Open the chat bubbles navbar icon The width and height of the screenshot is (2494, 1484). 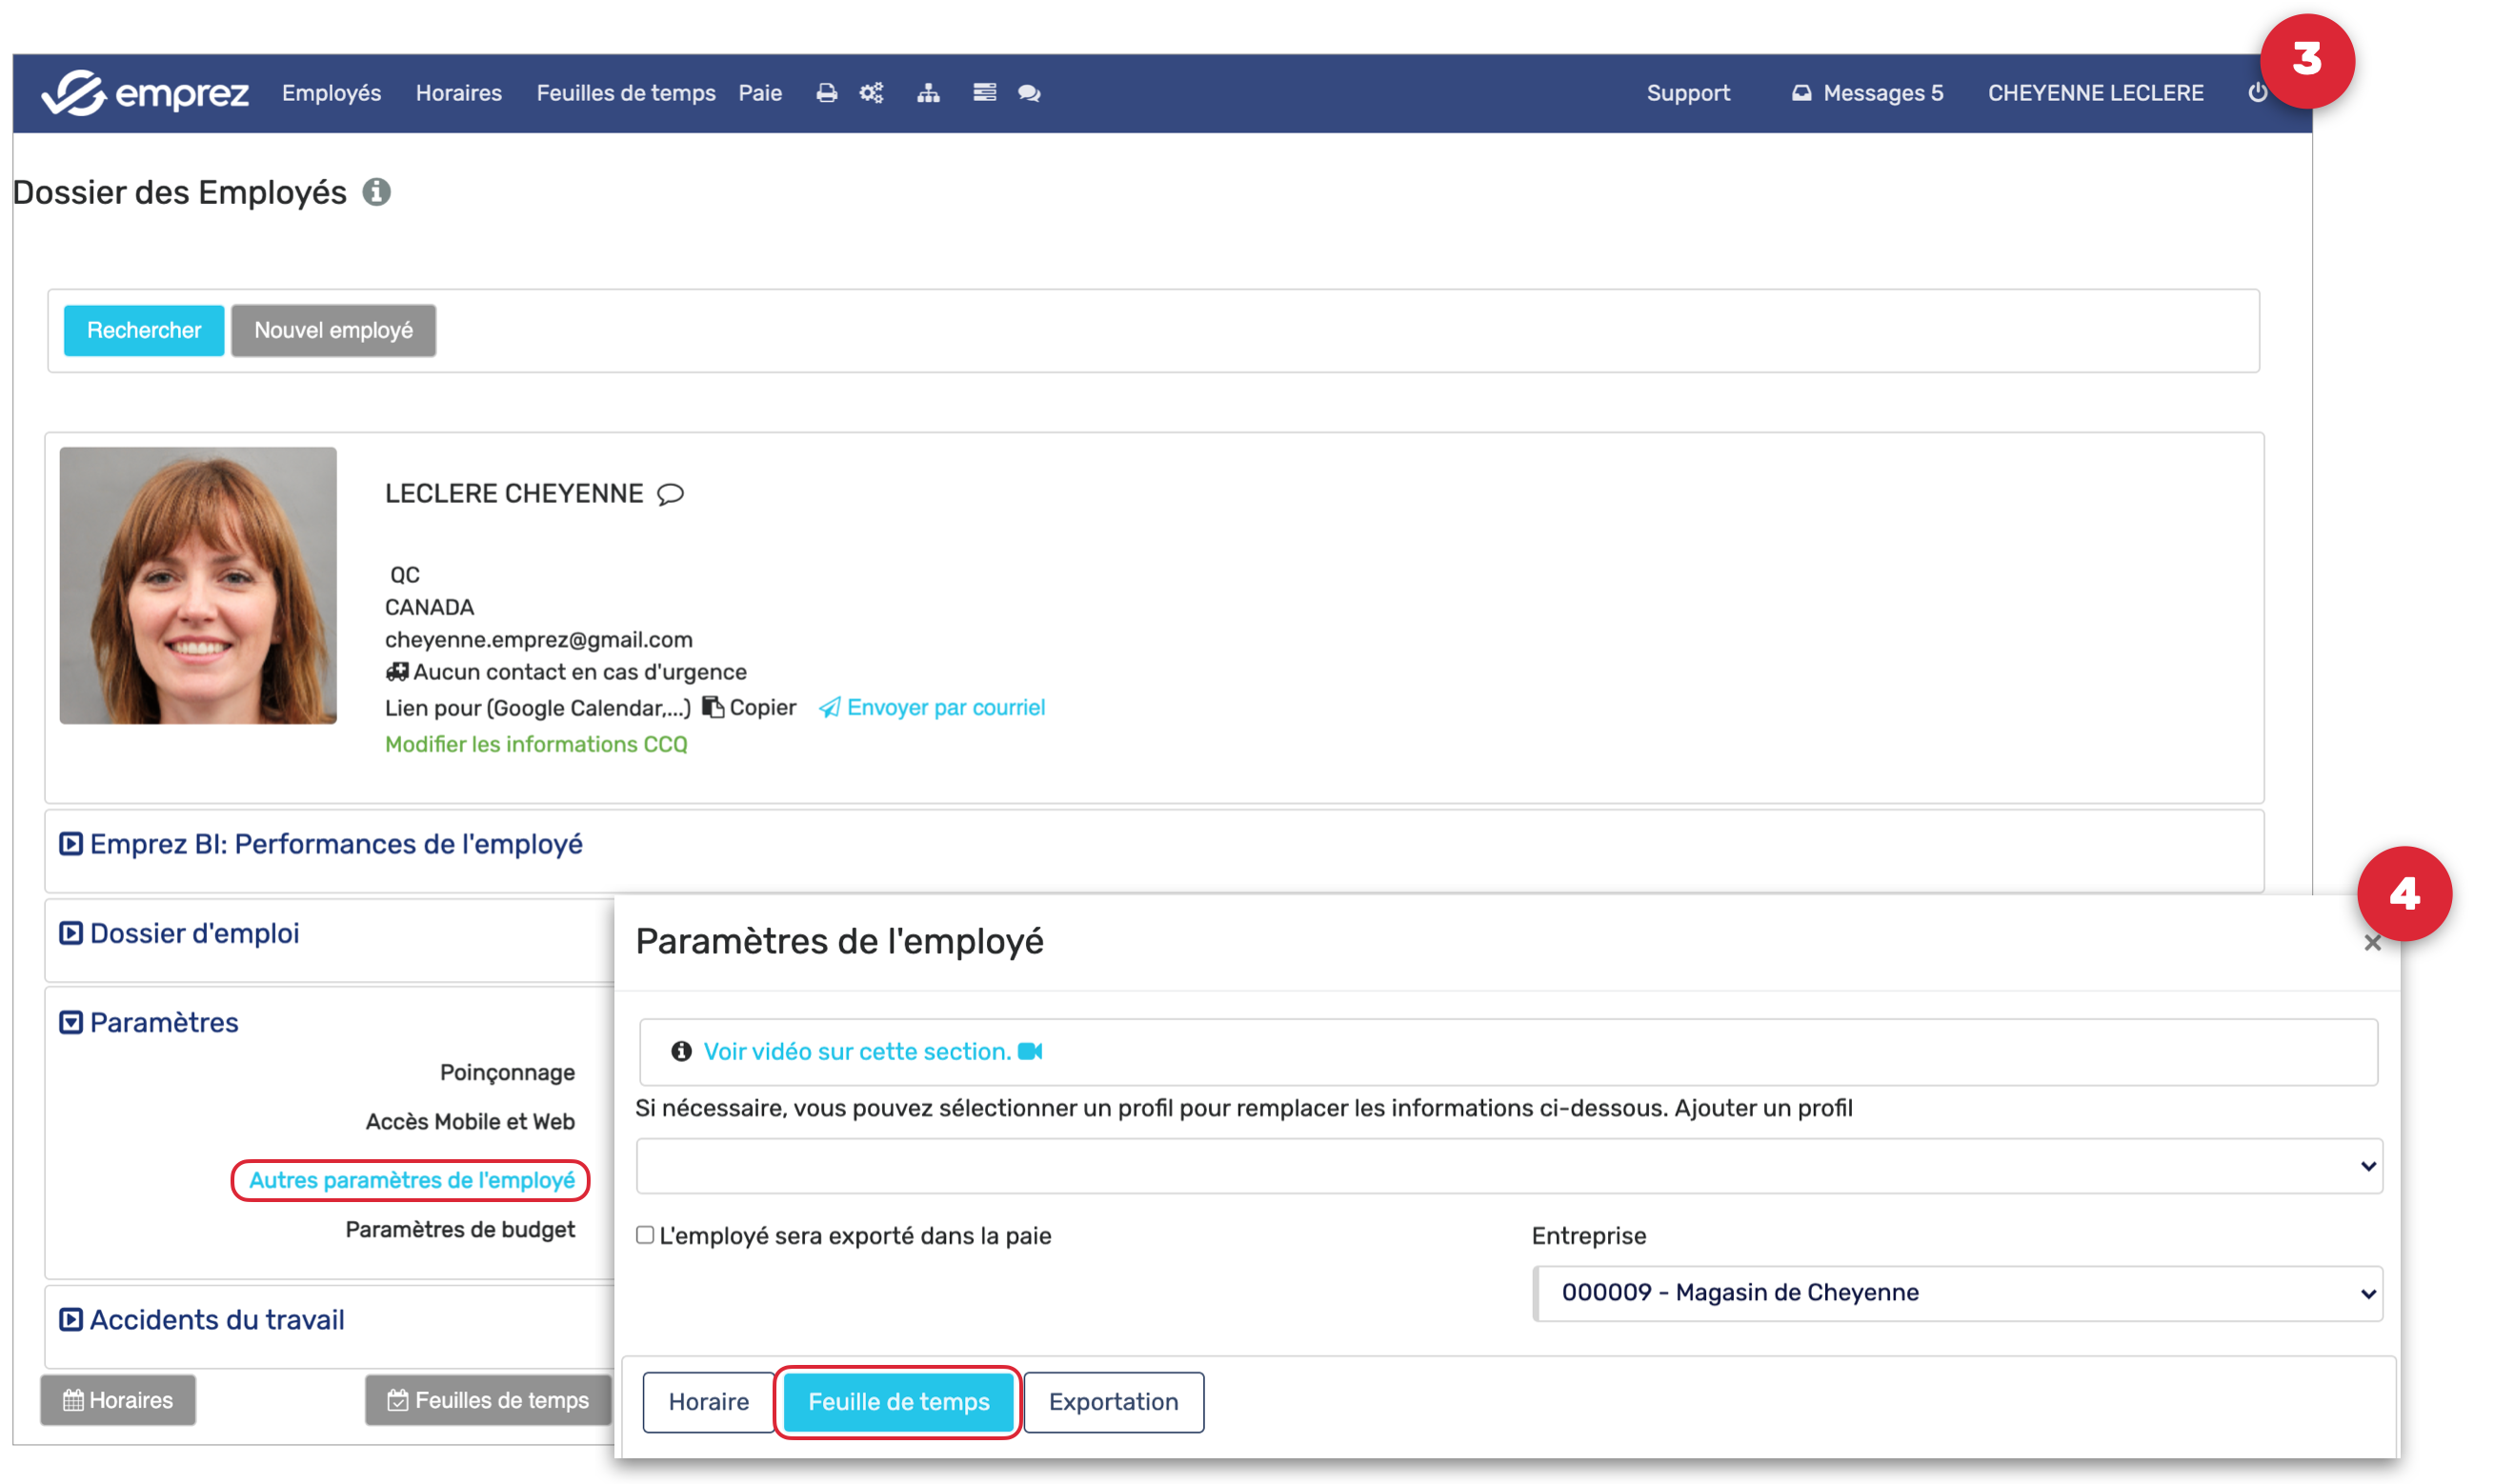click(x=1029, y=93)
